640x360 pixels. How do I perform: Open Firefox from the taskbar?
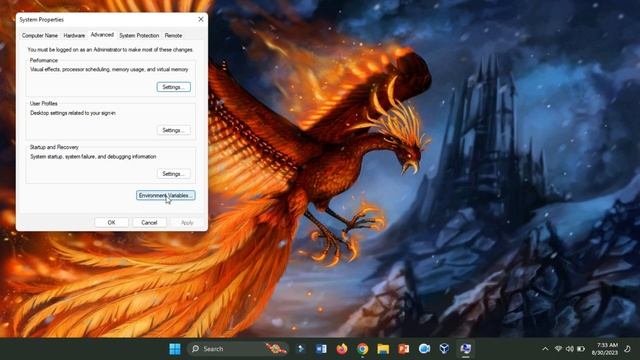[342, 349]
